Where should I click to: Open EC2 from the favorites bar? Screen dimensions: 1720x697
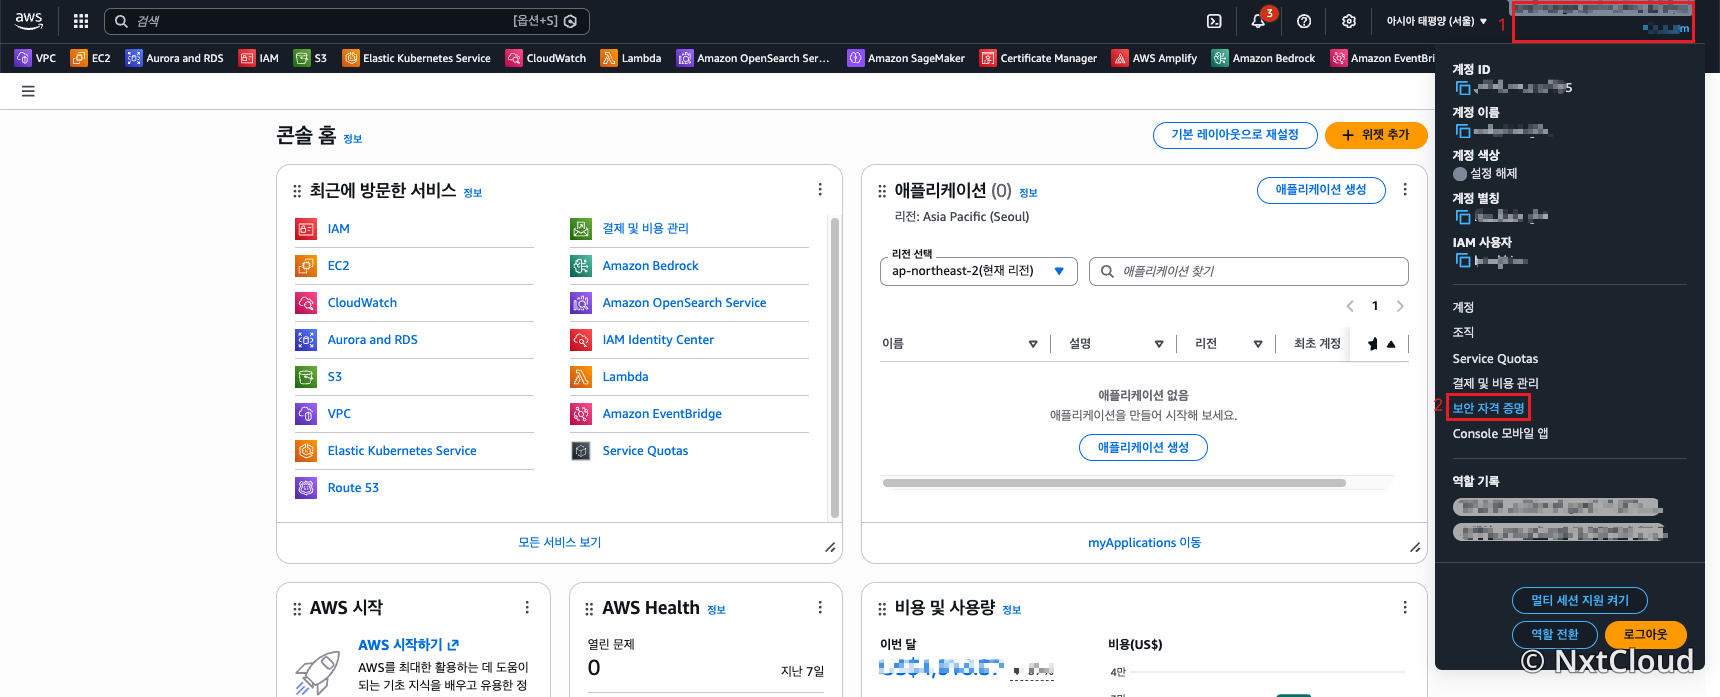coord(91,58)
